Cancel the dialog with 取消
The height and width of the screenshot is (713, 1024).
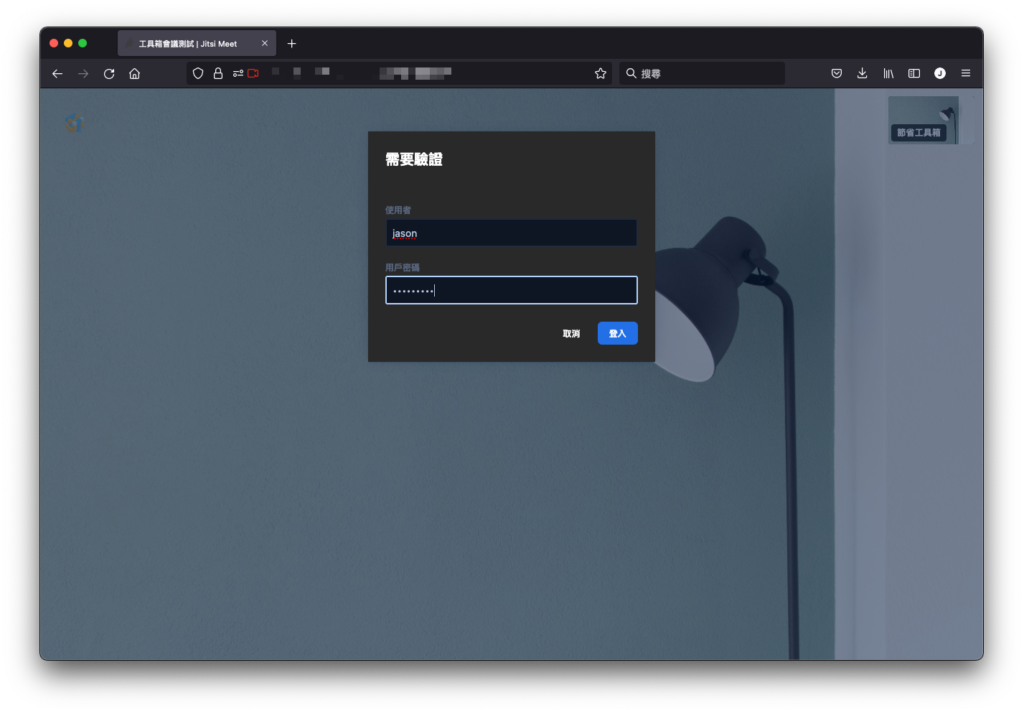(571, 334)
